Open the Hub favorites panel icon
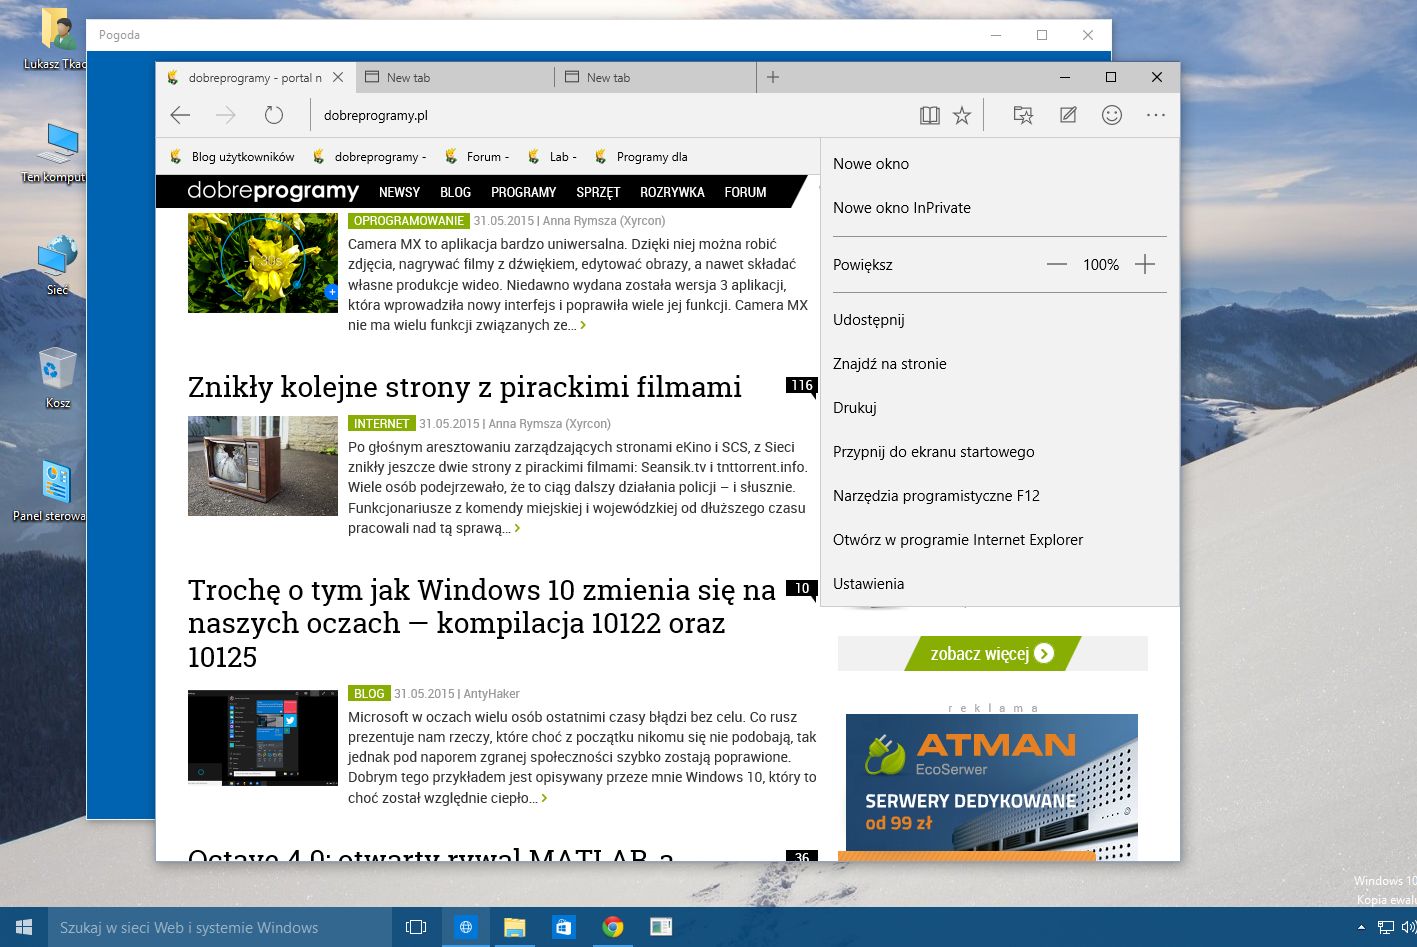This screenshot has height=947, width=1417. pyautogui.click(x=1023, y=116)
